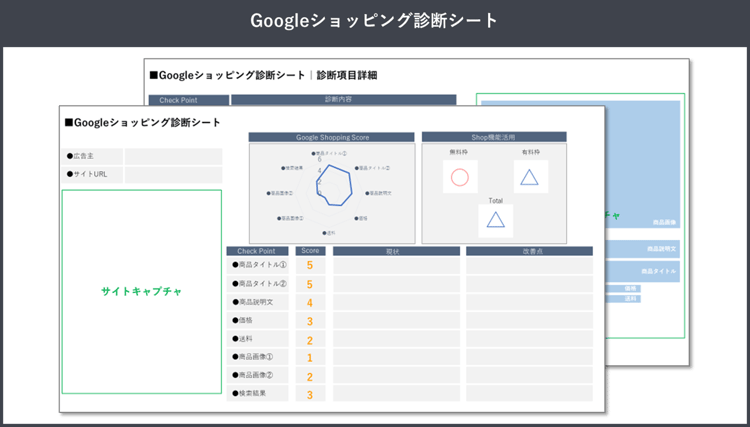750x427 pixels.
Task: Click the 有料枠 label
Action: click(531, 153)
